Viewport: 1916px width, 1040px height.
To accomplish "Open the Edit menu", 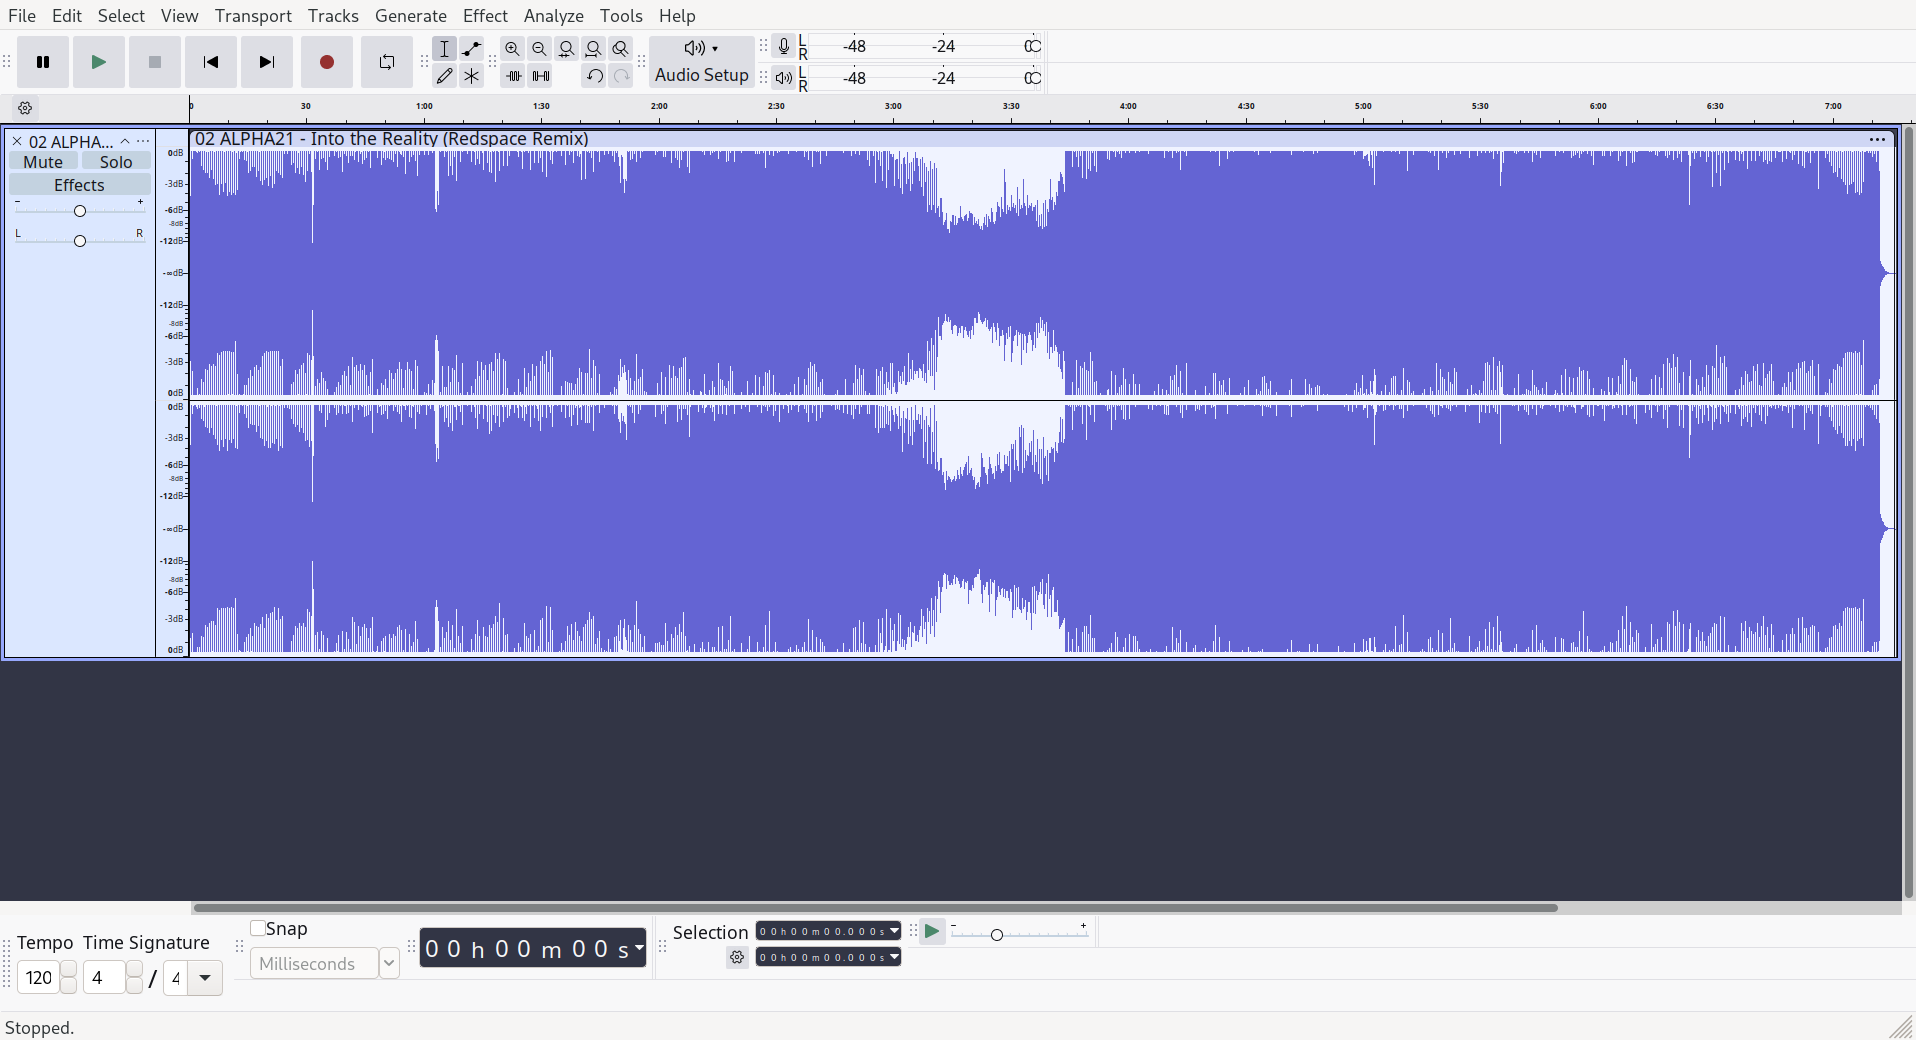I will coord(67,16).
